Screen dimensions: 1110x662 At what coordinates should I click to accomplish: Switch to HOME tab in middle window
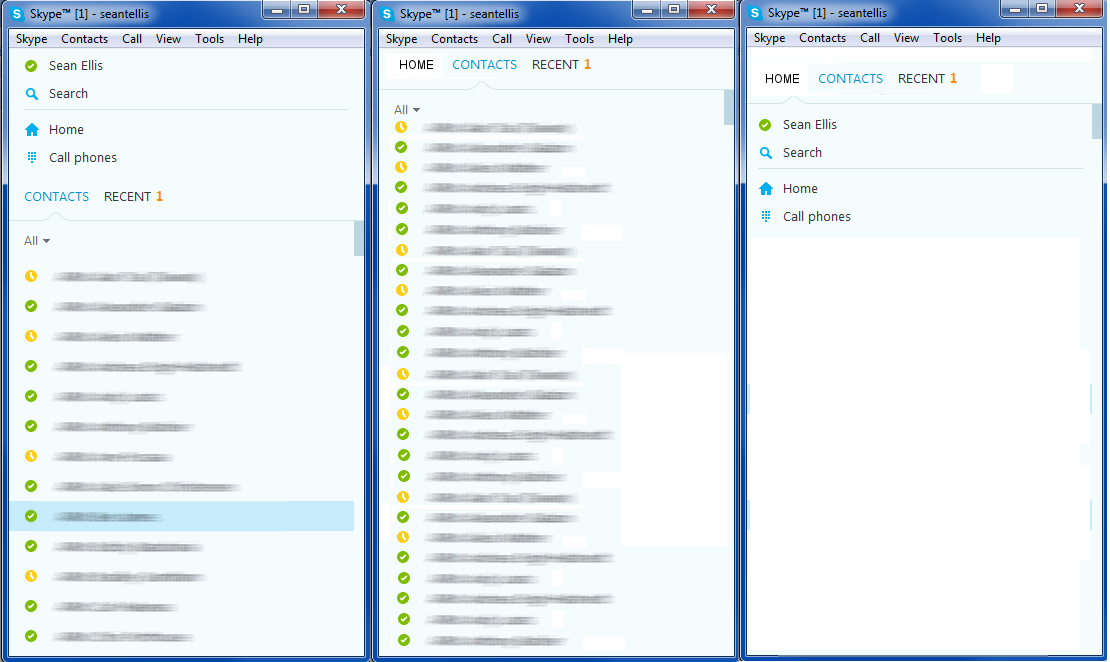coord(416,65)
